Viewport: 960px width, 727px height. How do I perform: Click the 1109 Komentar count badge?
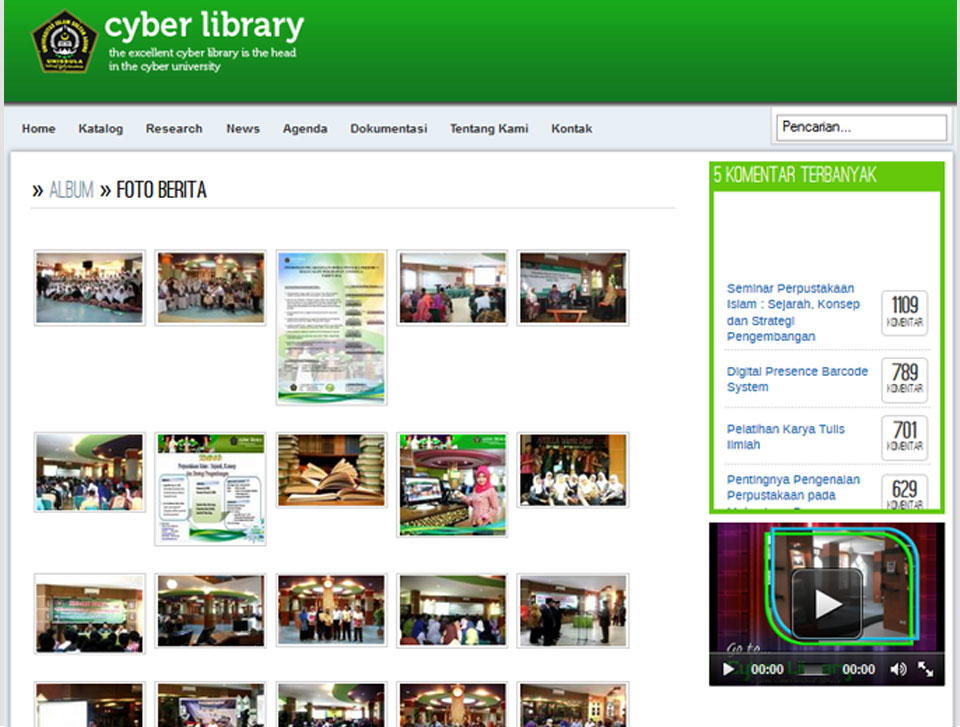point(904,313)
